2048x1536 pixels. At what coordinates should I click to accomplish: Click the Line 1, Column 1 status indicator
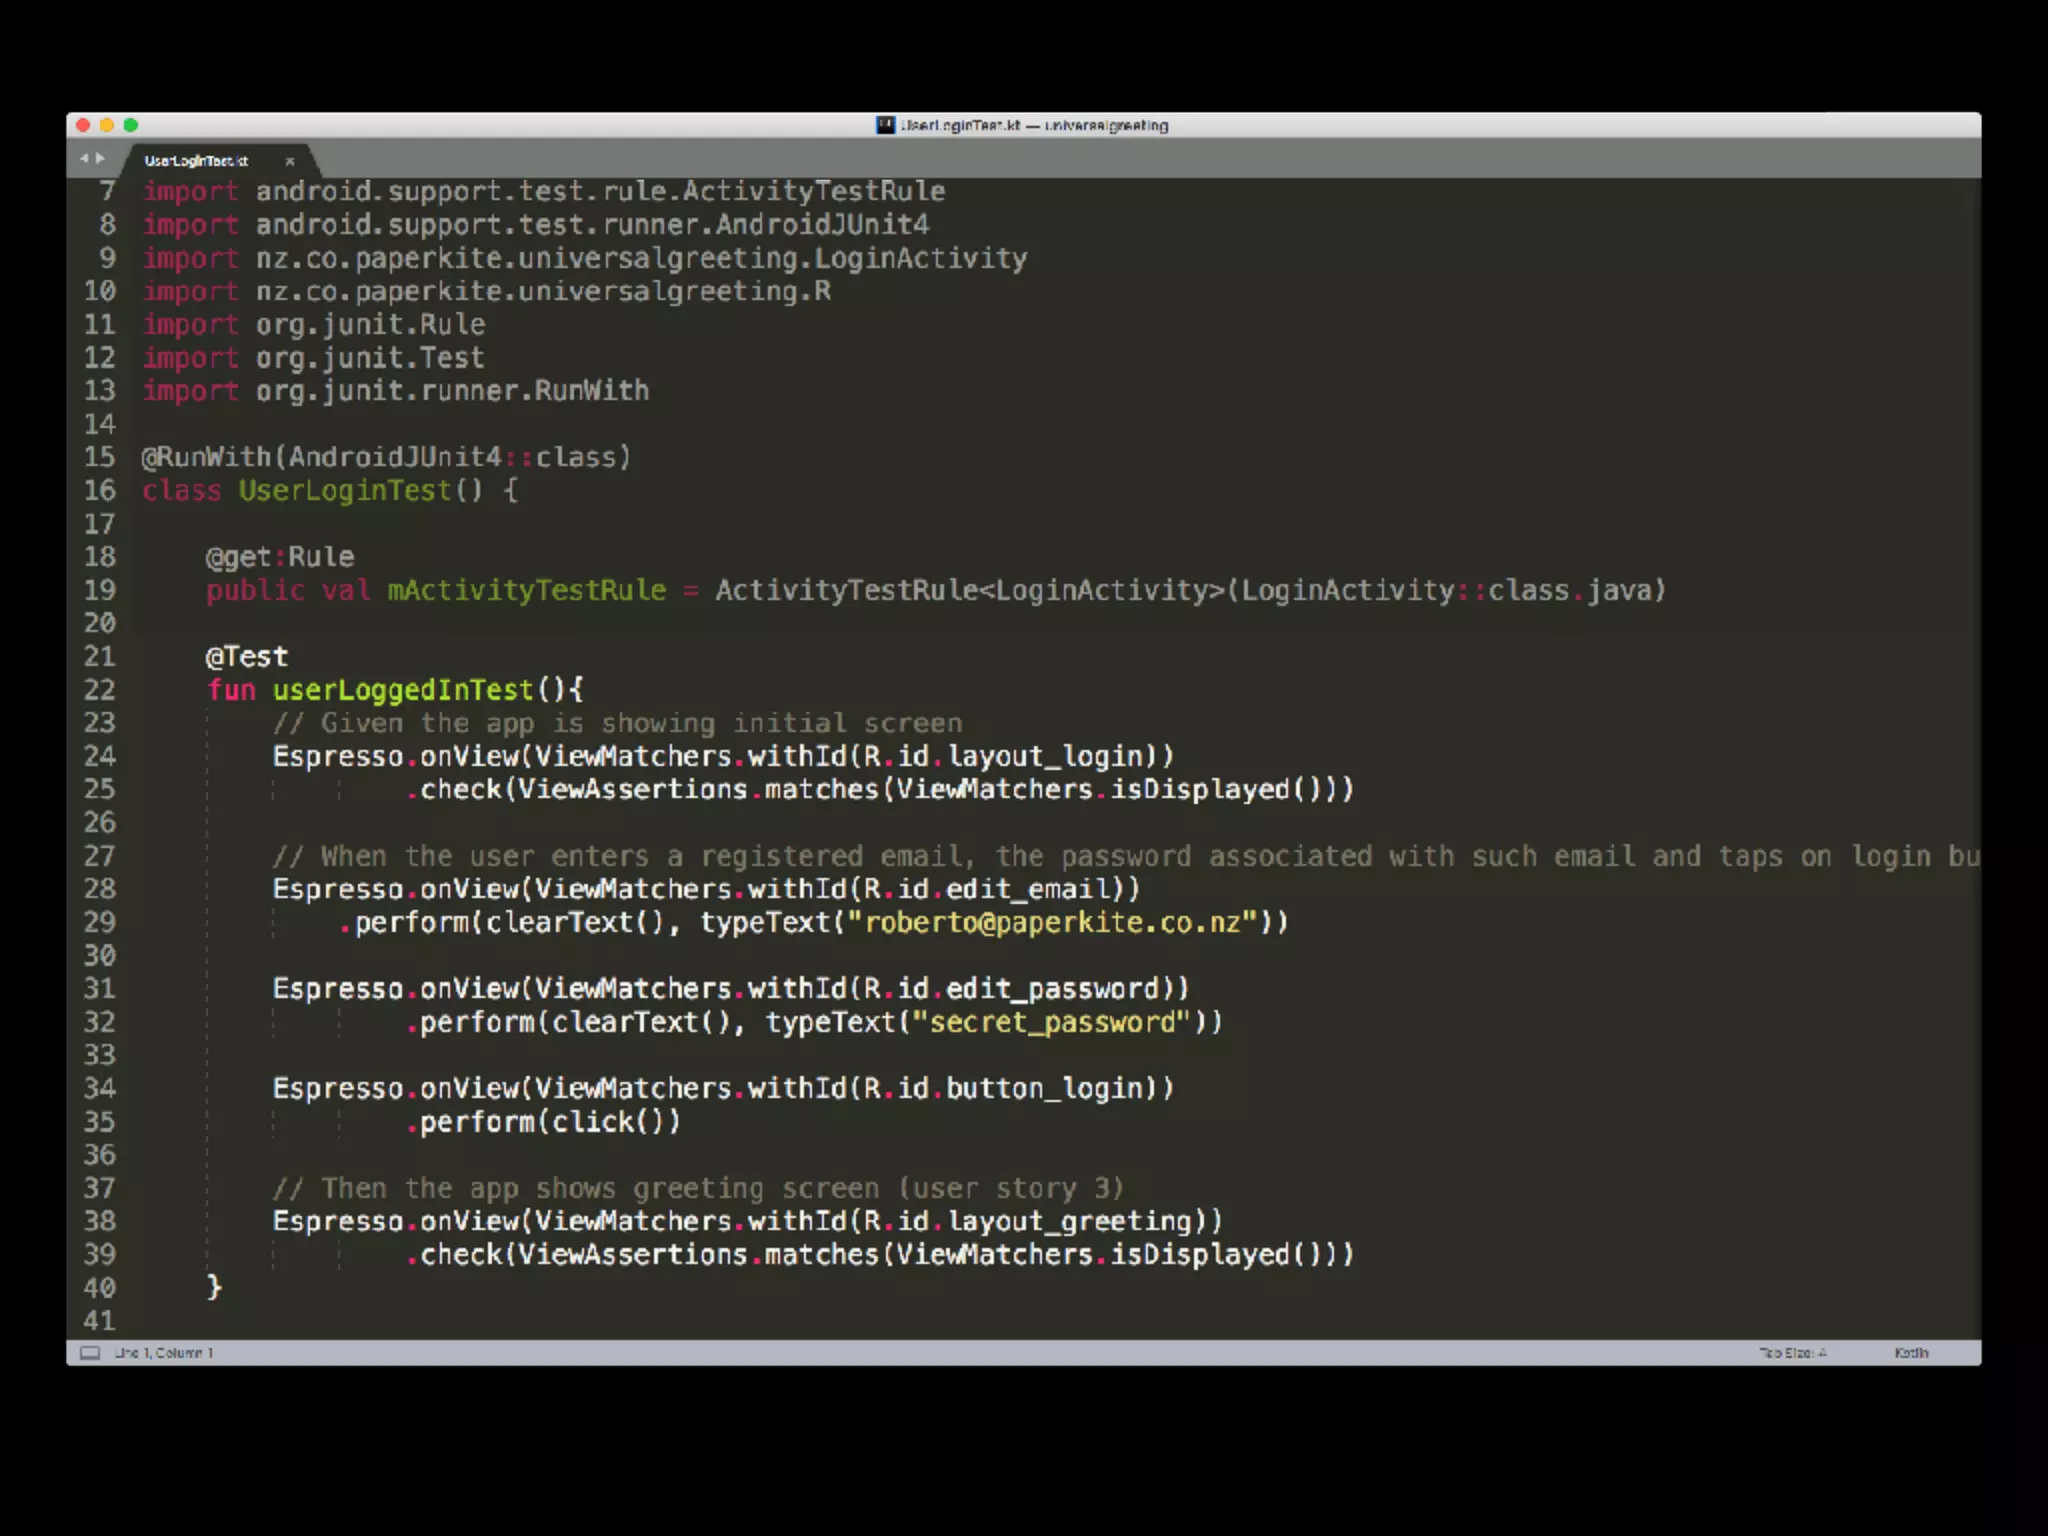pyautogui.click(x=164, y=1353)
